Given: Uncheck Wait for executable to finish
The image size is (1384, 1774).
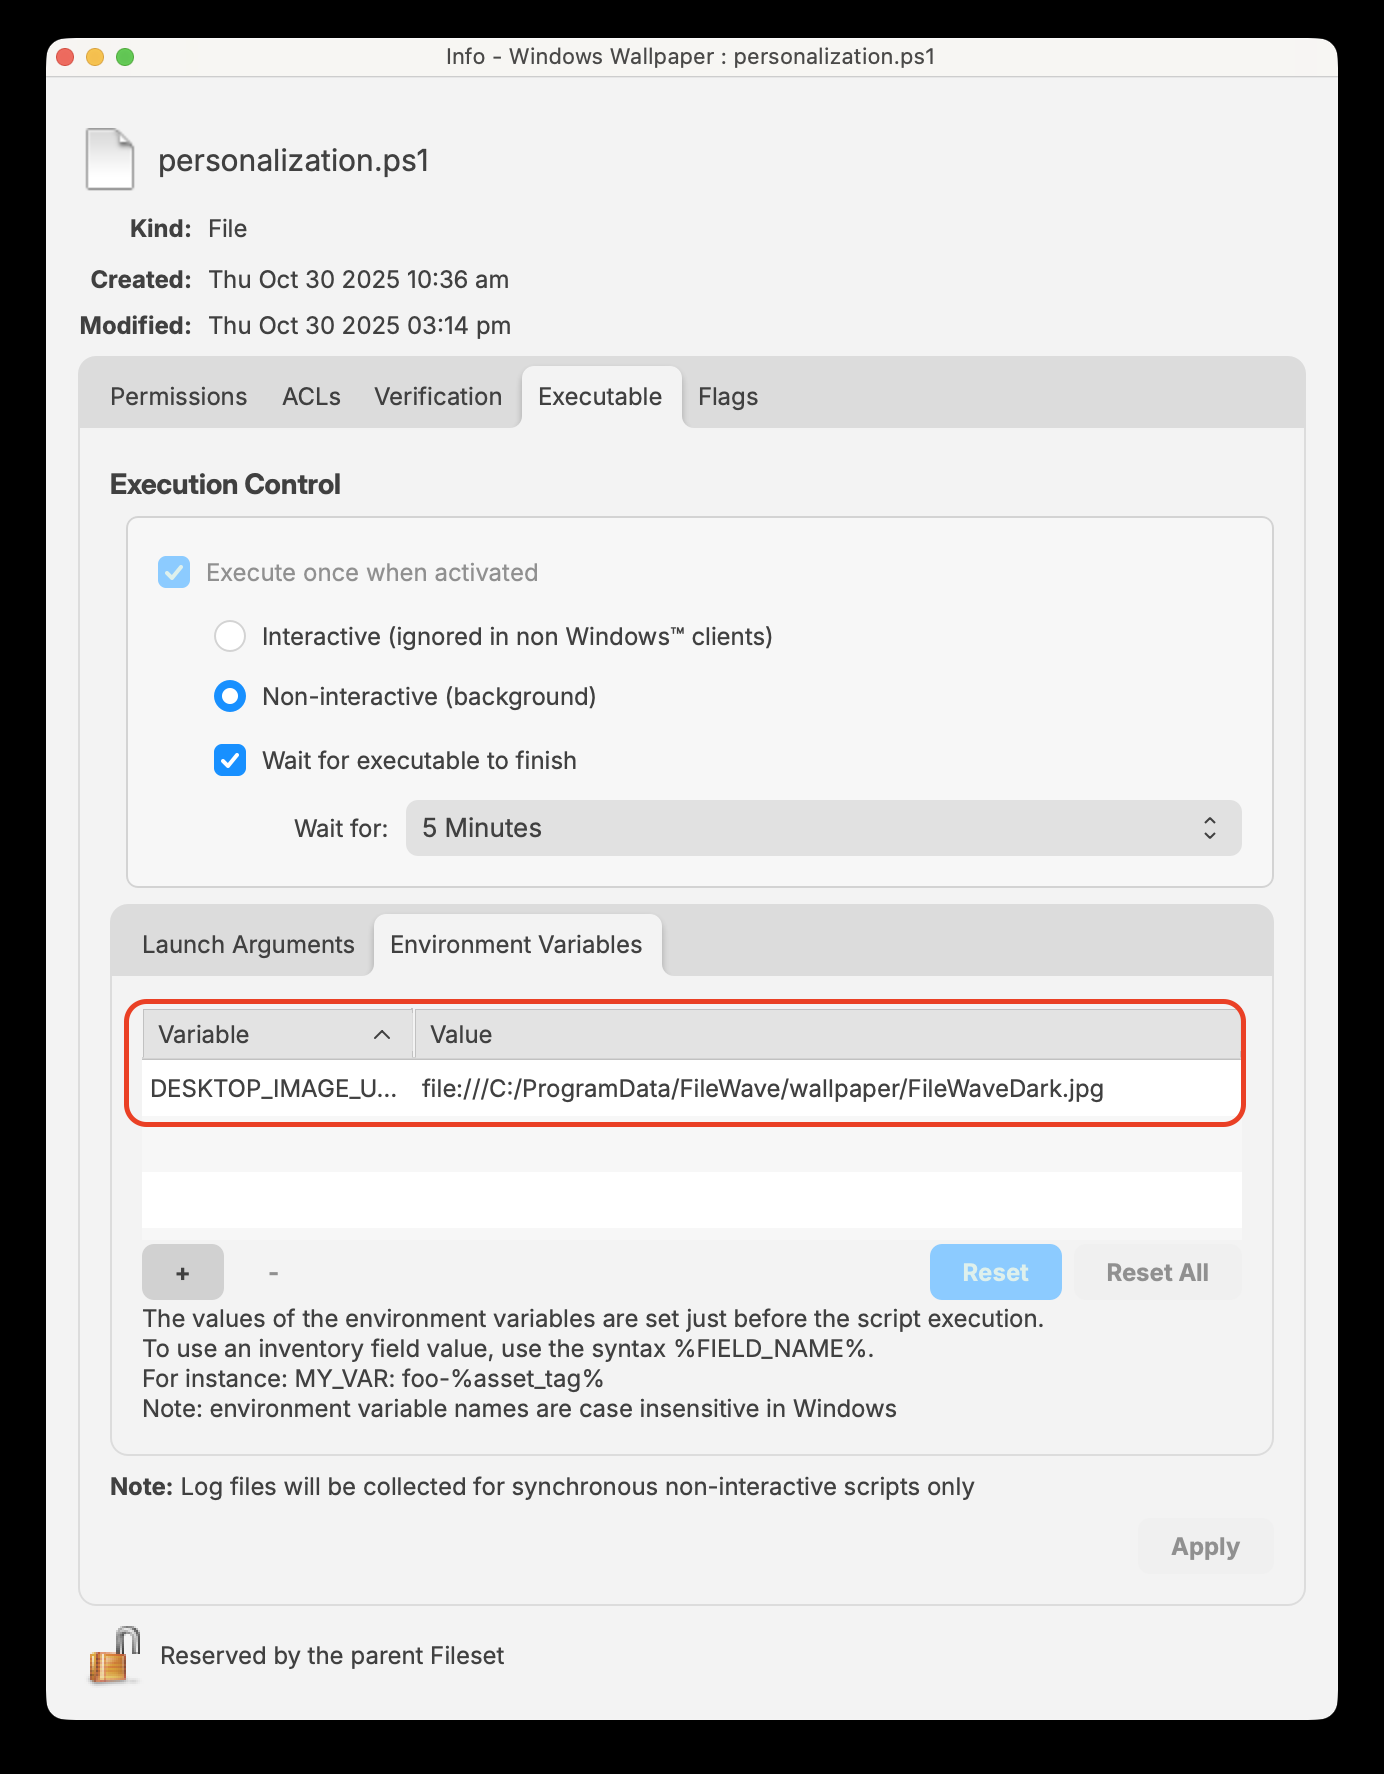Looking at the screenshot, I should click(230, 760).
